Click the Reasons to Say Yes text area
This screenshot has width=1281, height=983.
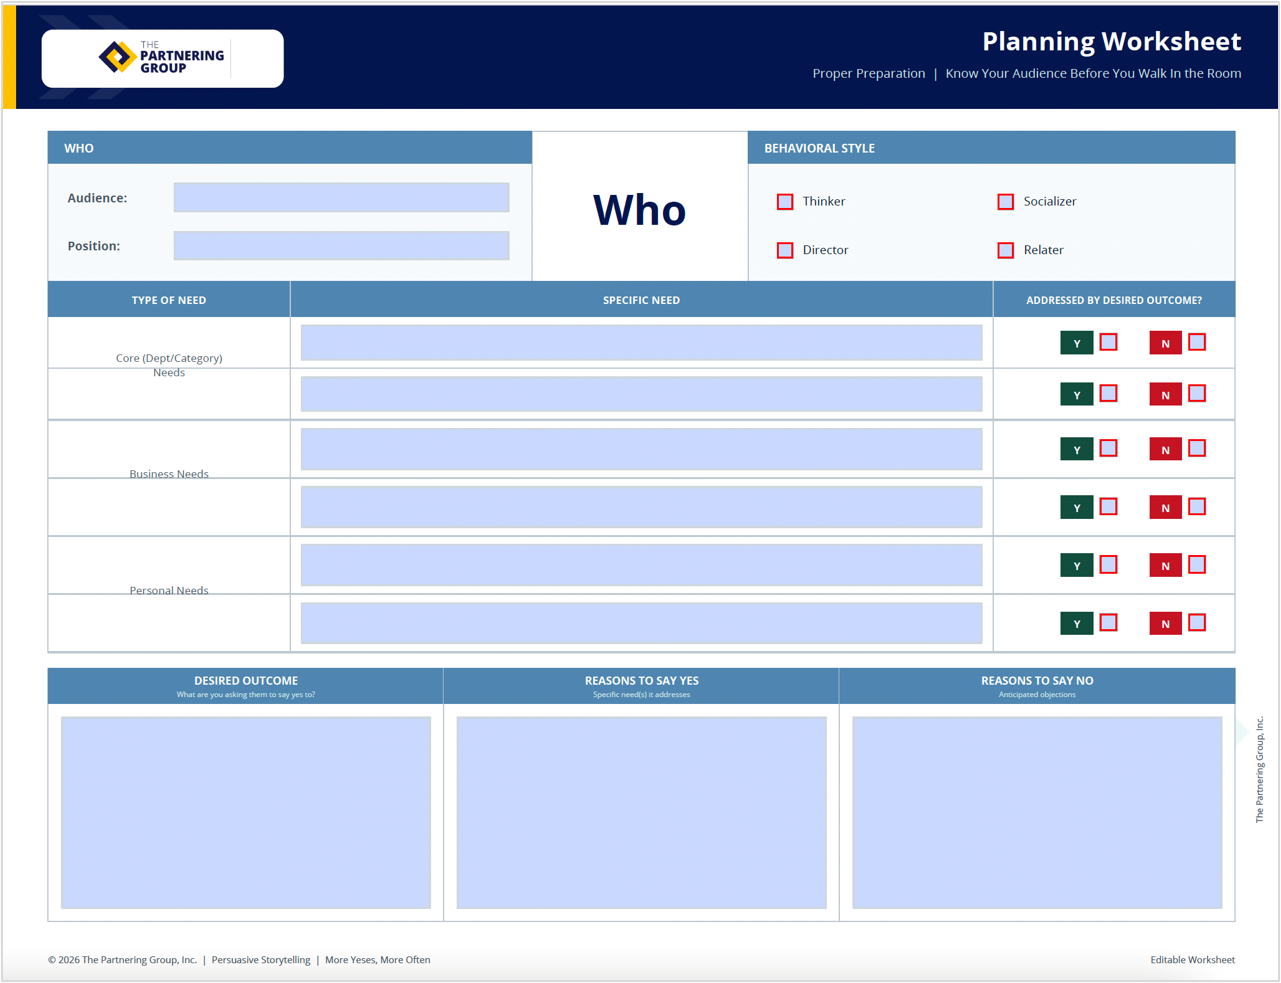[x=641, y=812]
